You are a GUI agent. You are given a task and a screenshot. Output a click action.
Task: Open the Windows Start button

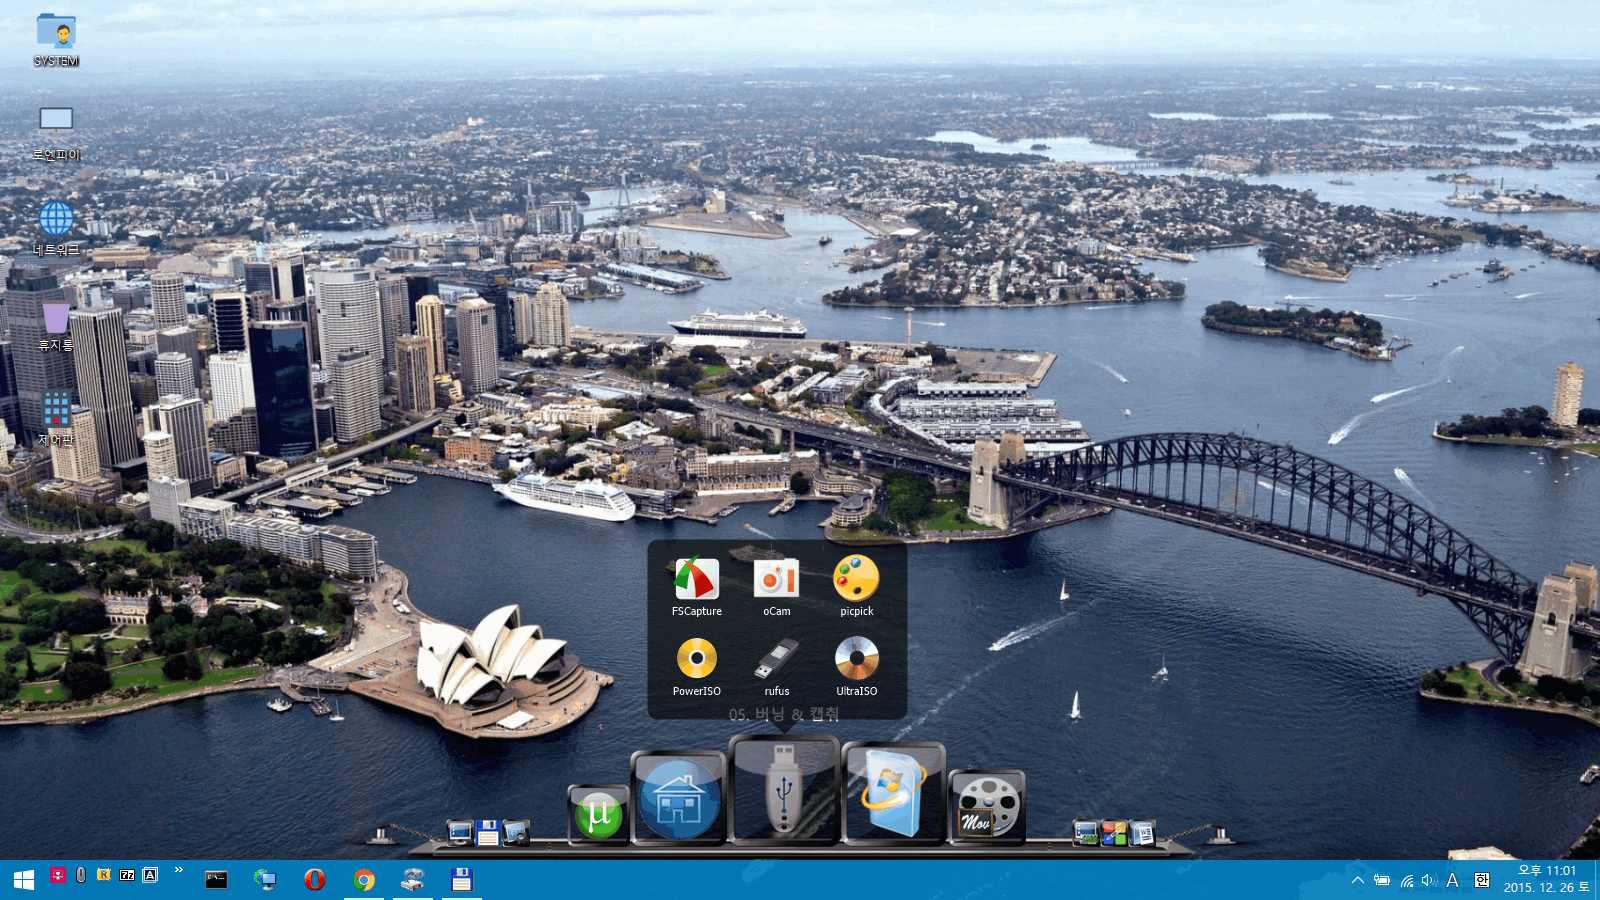(x=24, y=880)
